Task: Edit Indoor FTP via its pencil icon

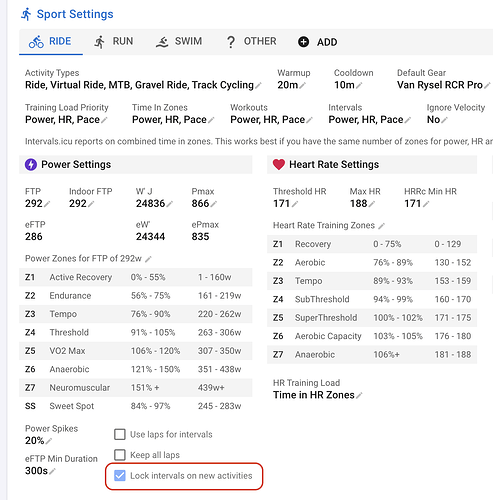Action: coord(91,204)
